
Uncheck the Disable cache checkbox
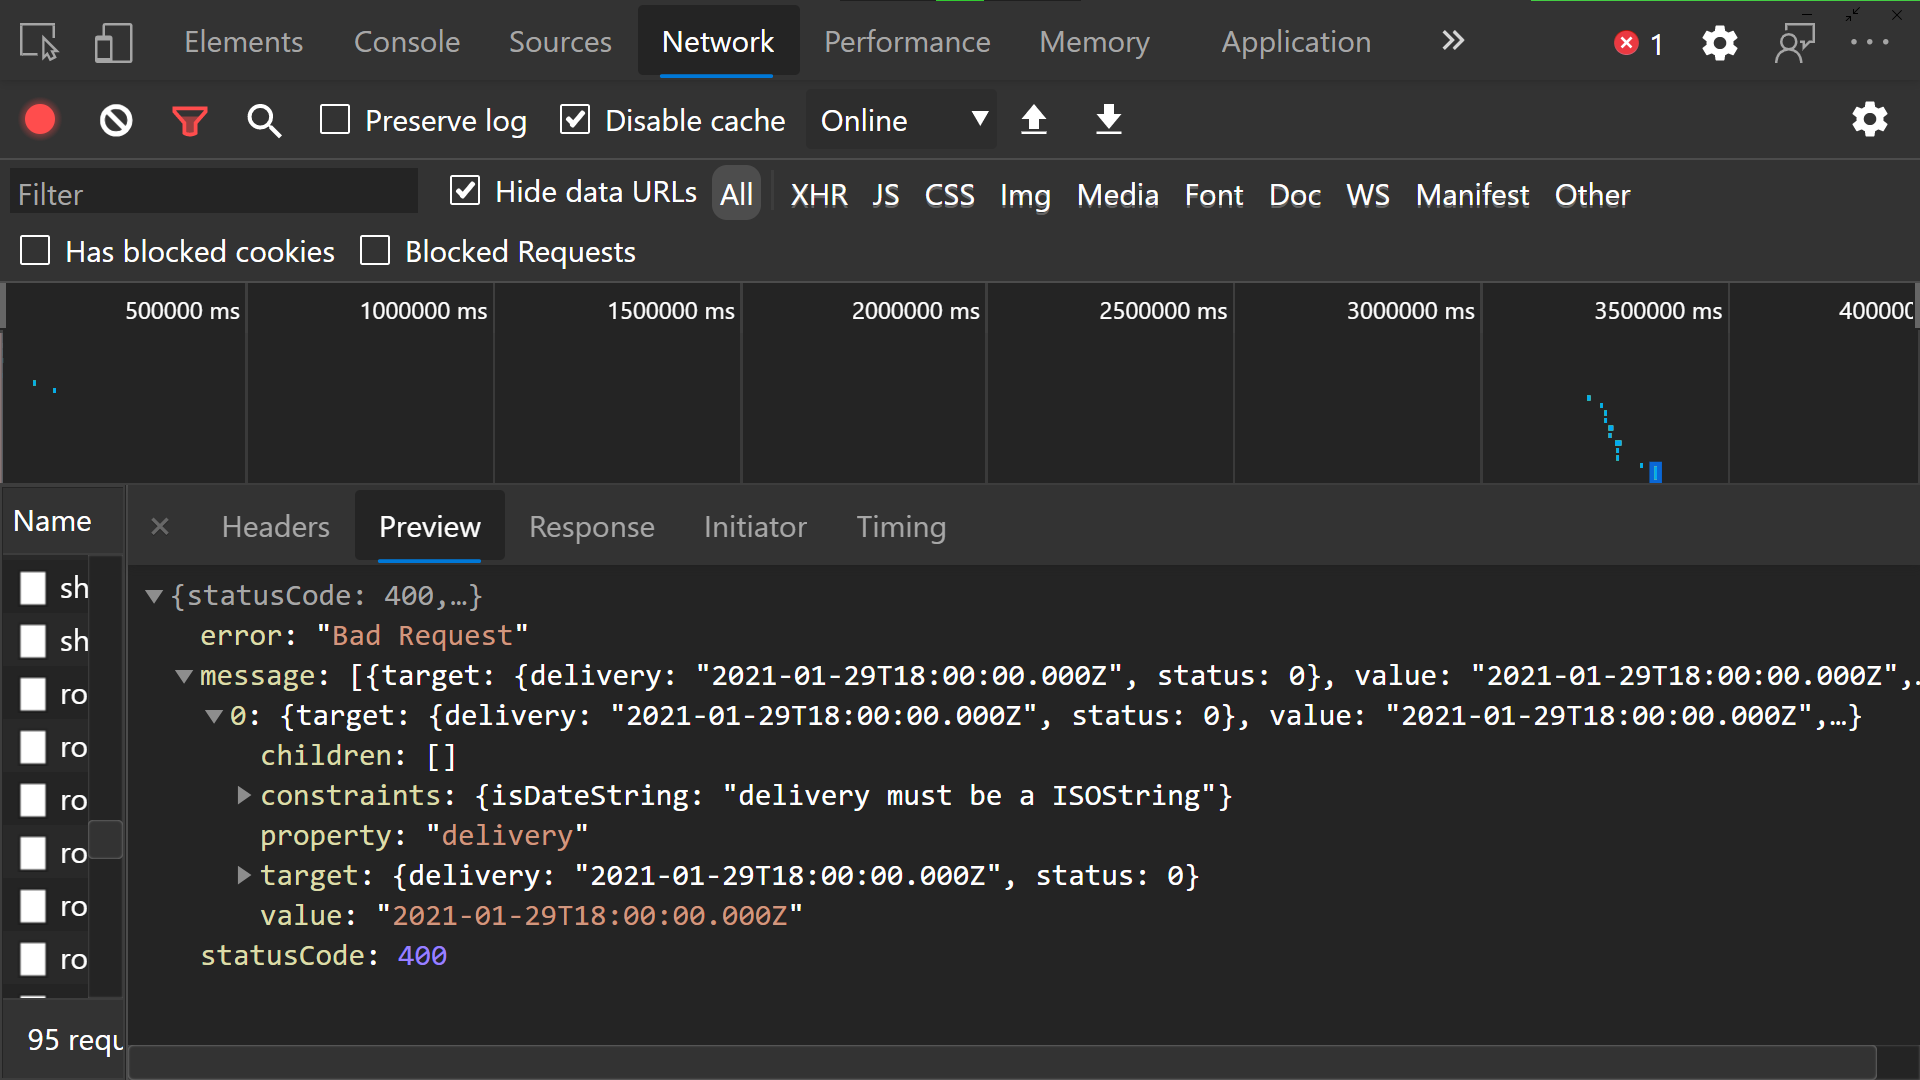(575, 120)
